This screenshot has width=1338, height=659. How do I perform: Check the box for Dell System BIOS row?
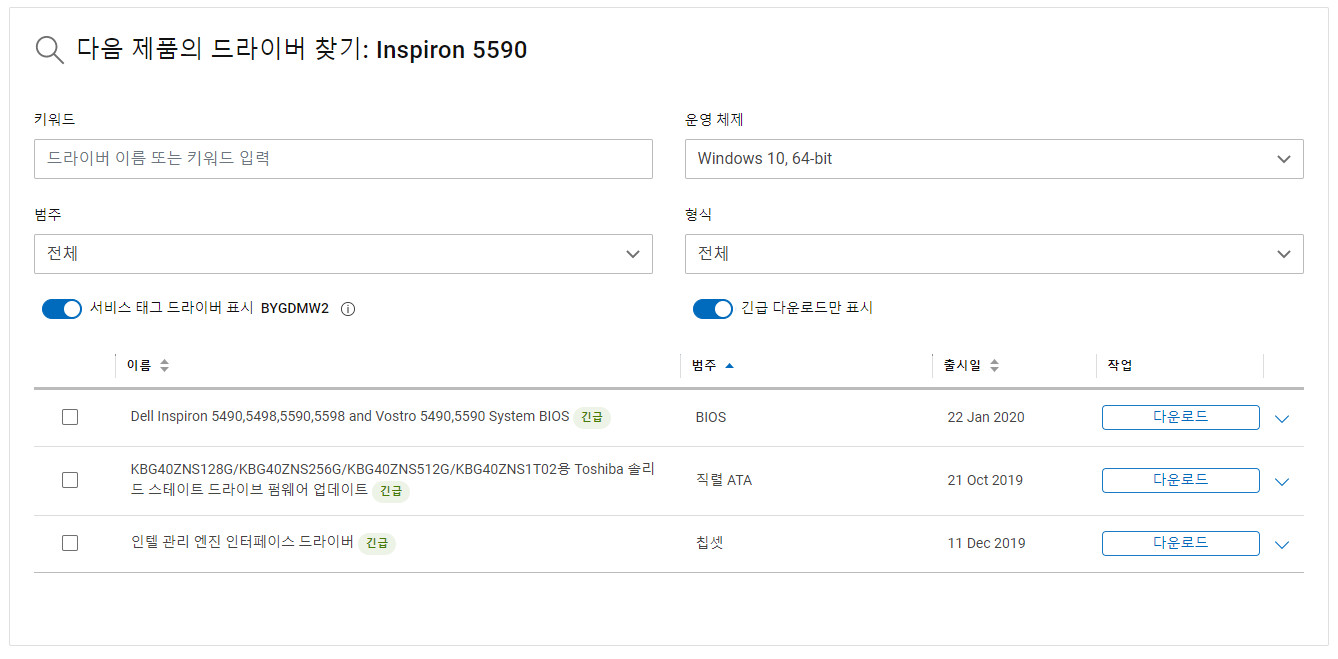click(x=70, y=417)
